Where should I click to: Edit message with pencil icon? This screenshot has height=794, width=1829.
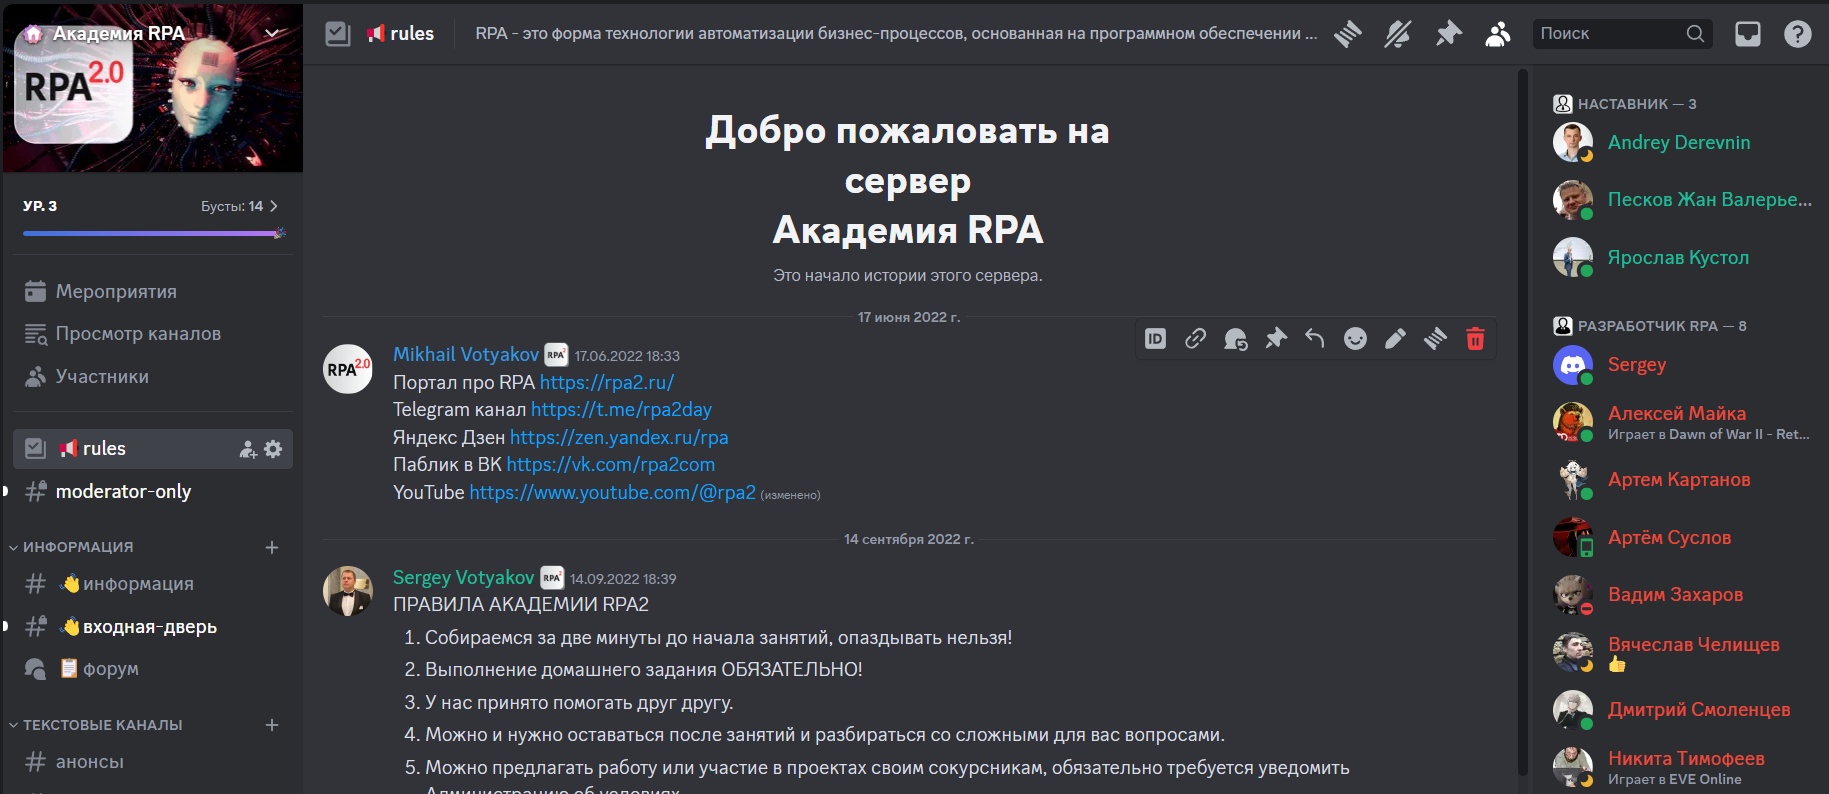click(1395, 339)
